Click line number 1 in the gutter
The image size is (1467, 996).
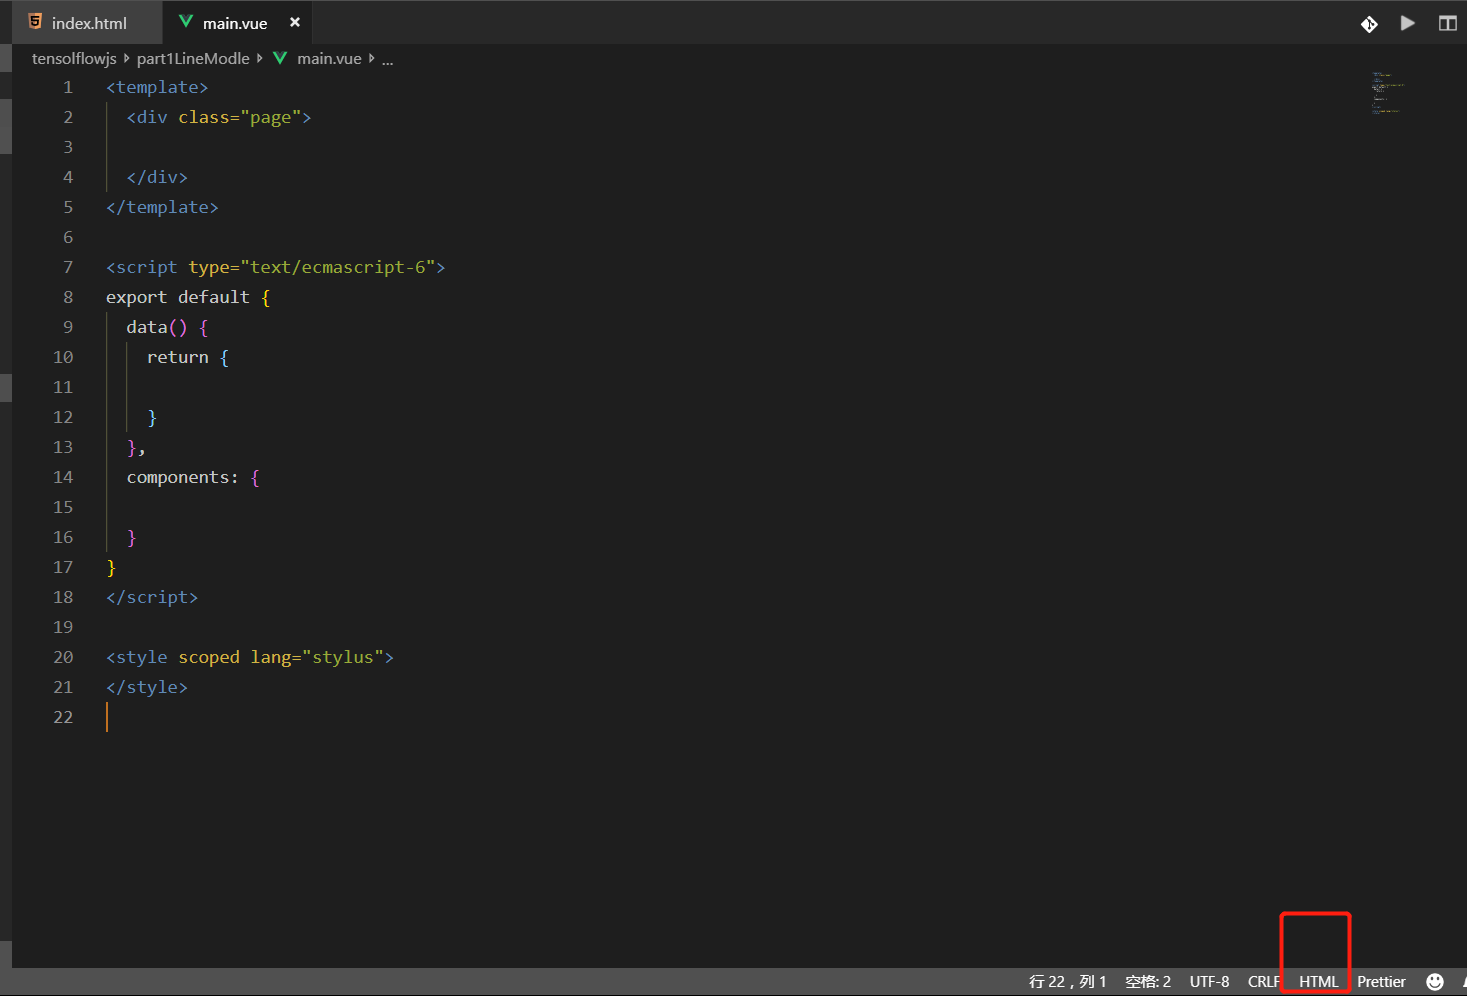point(68,87)
